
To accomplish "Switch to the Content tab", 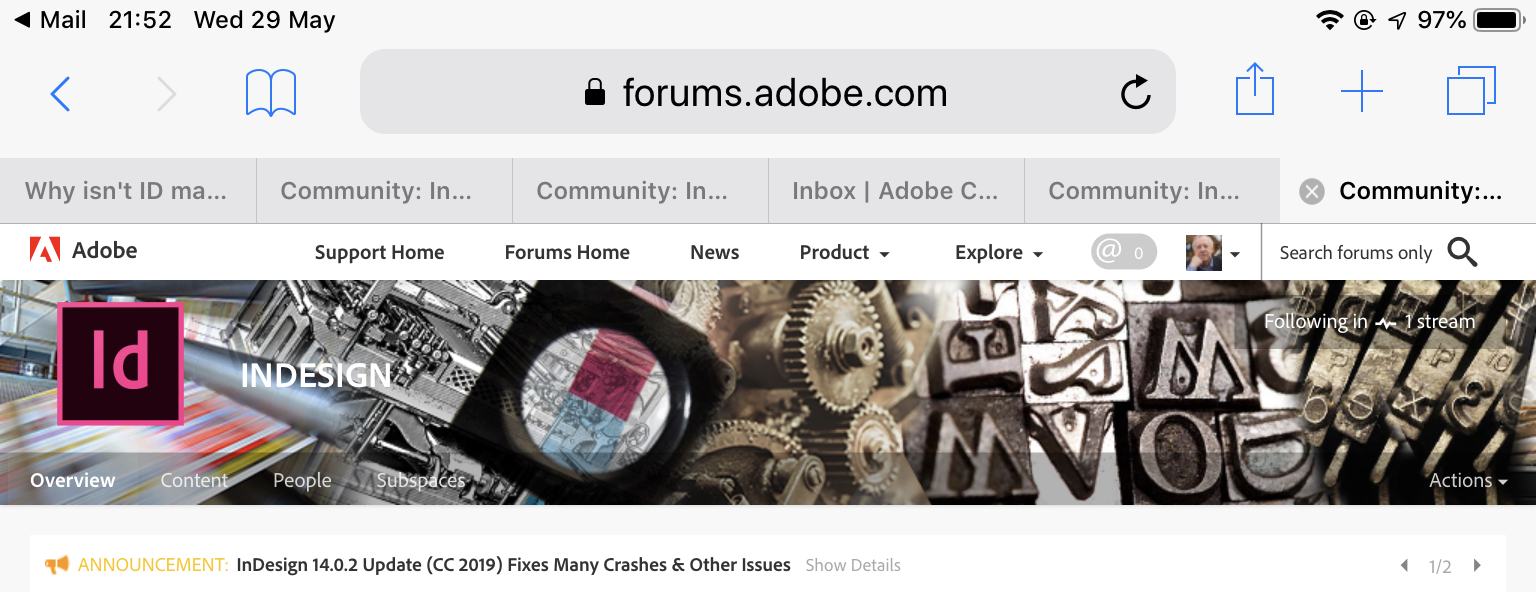I will [x=194, y=481].
